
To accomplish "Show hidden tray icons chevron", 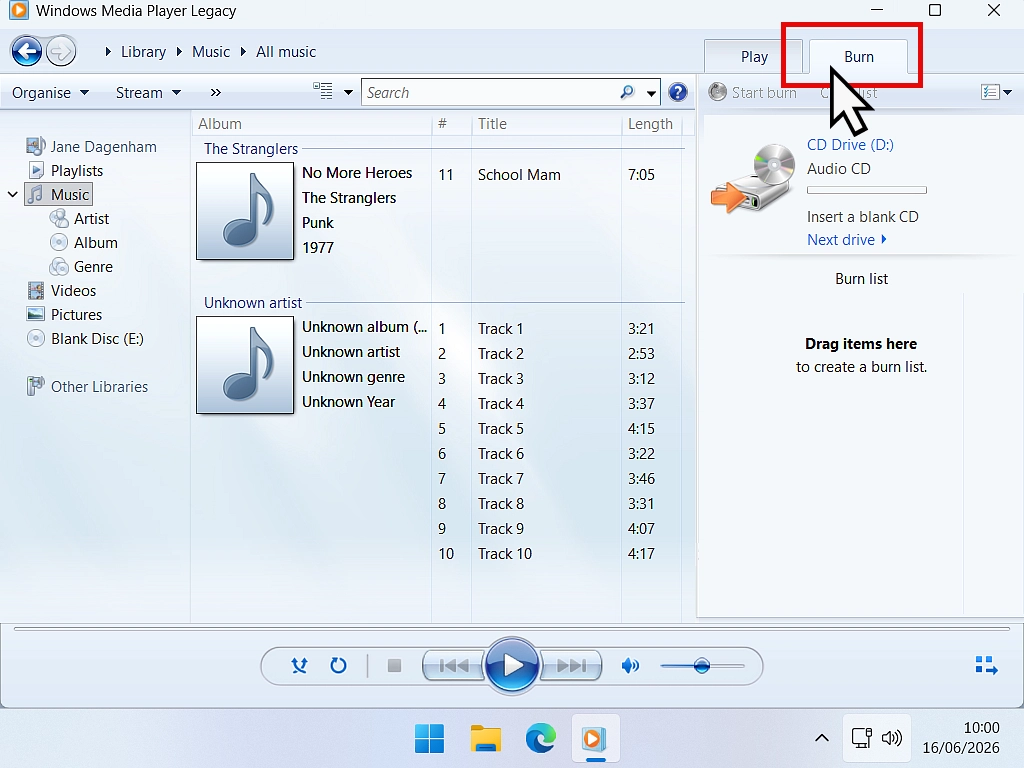I will coord(822,738).
